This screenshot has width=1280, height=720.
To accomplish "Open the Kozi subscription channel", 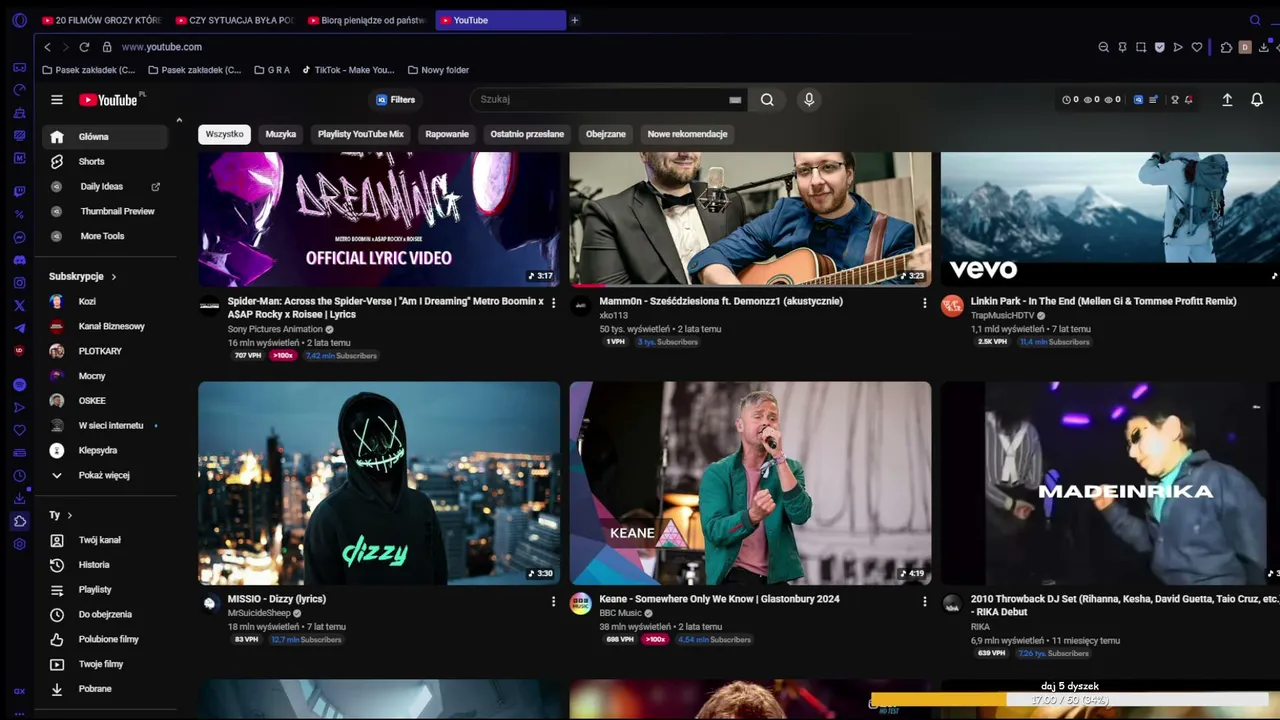I will (x=104, y=301).
